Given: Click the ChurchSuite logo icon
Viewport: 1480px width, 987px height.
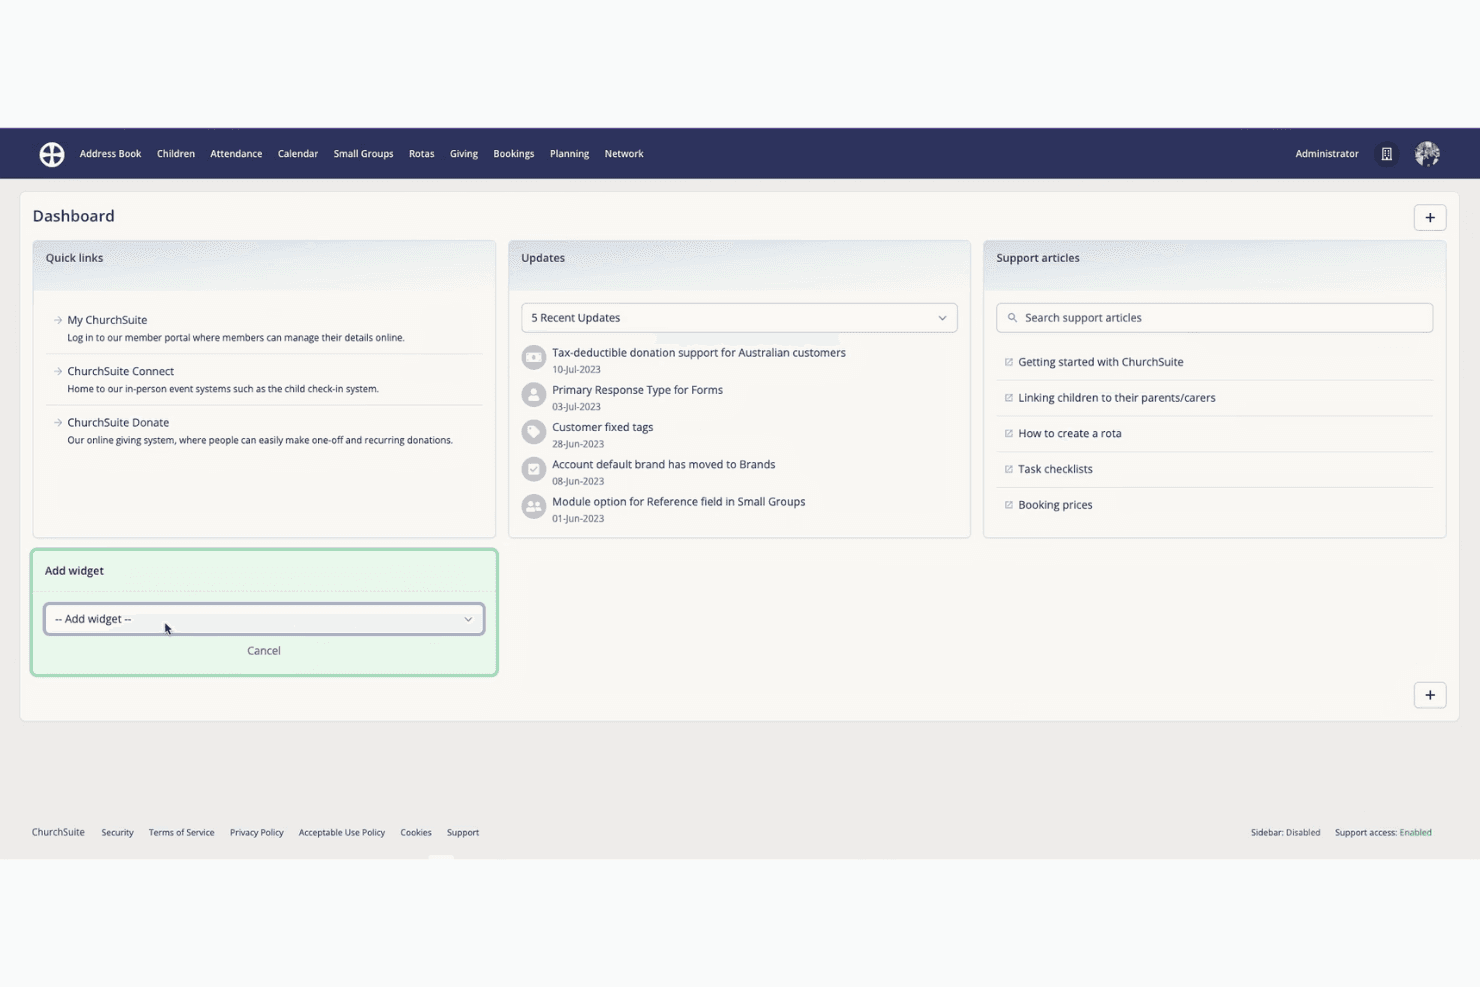Looking at the screenshot, I should [x=52, y=154].
